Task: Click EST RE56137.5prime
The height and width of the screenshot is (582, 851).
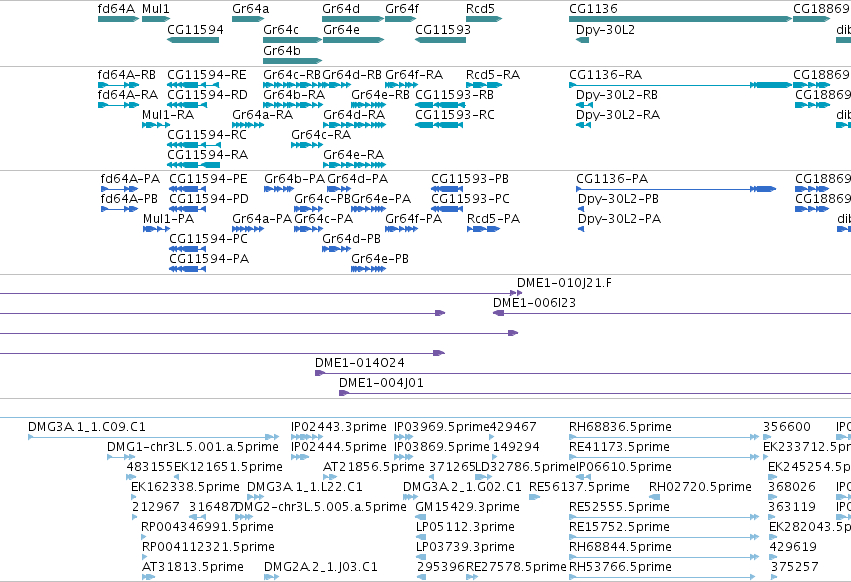Action: pos(579,488)
